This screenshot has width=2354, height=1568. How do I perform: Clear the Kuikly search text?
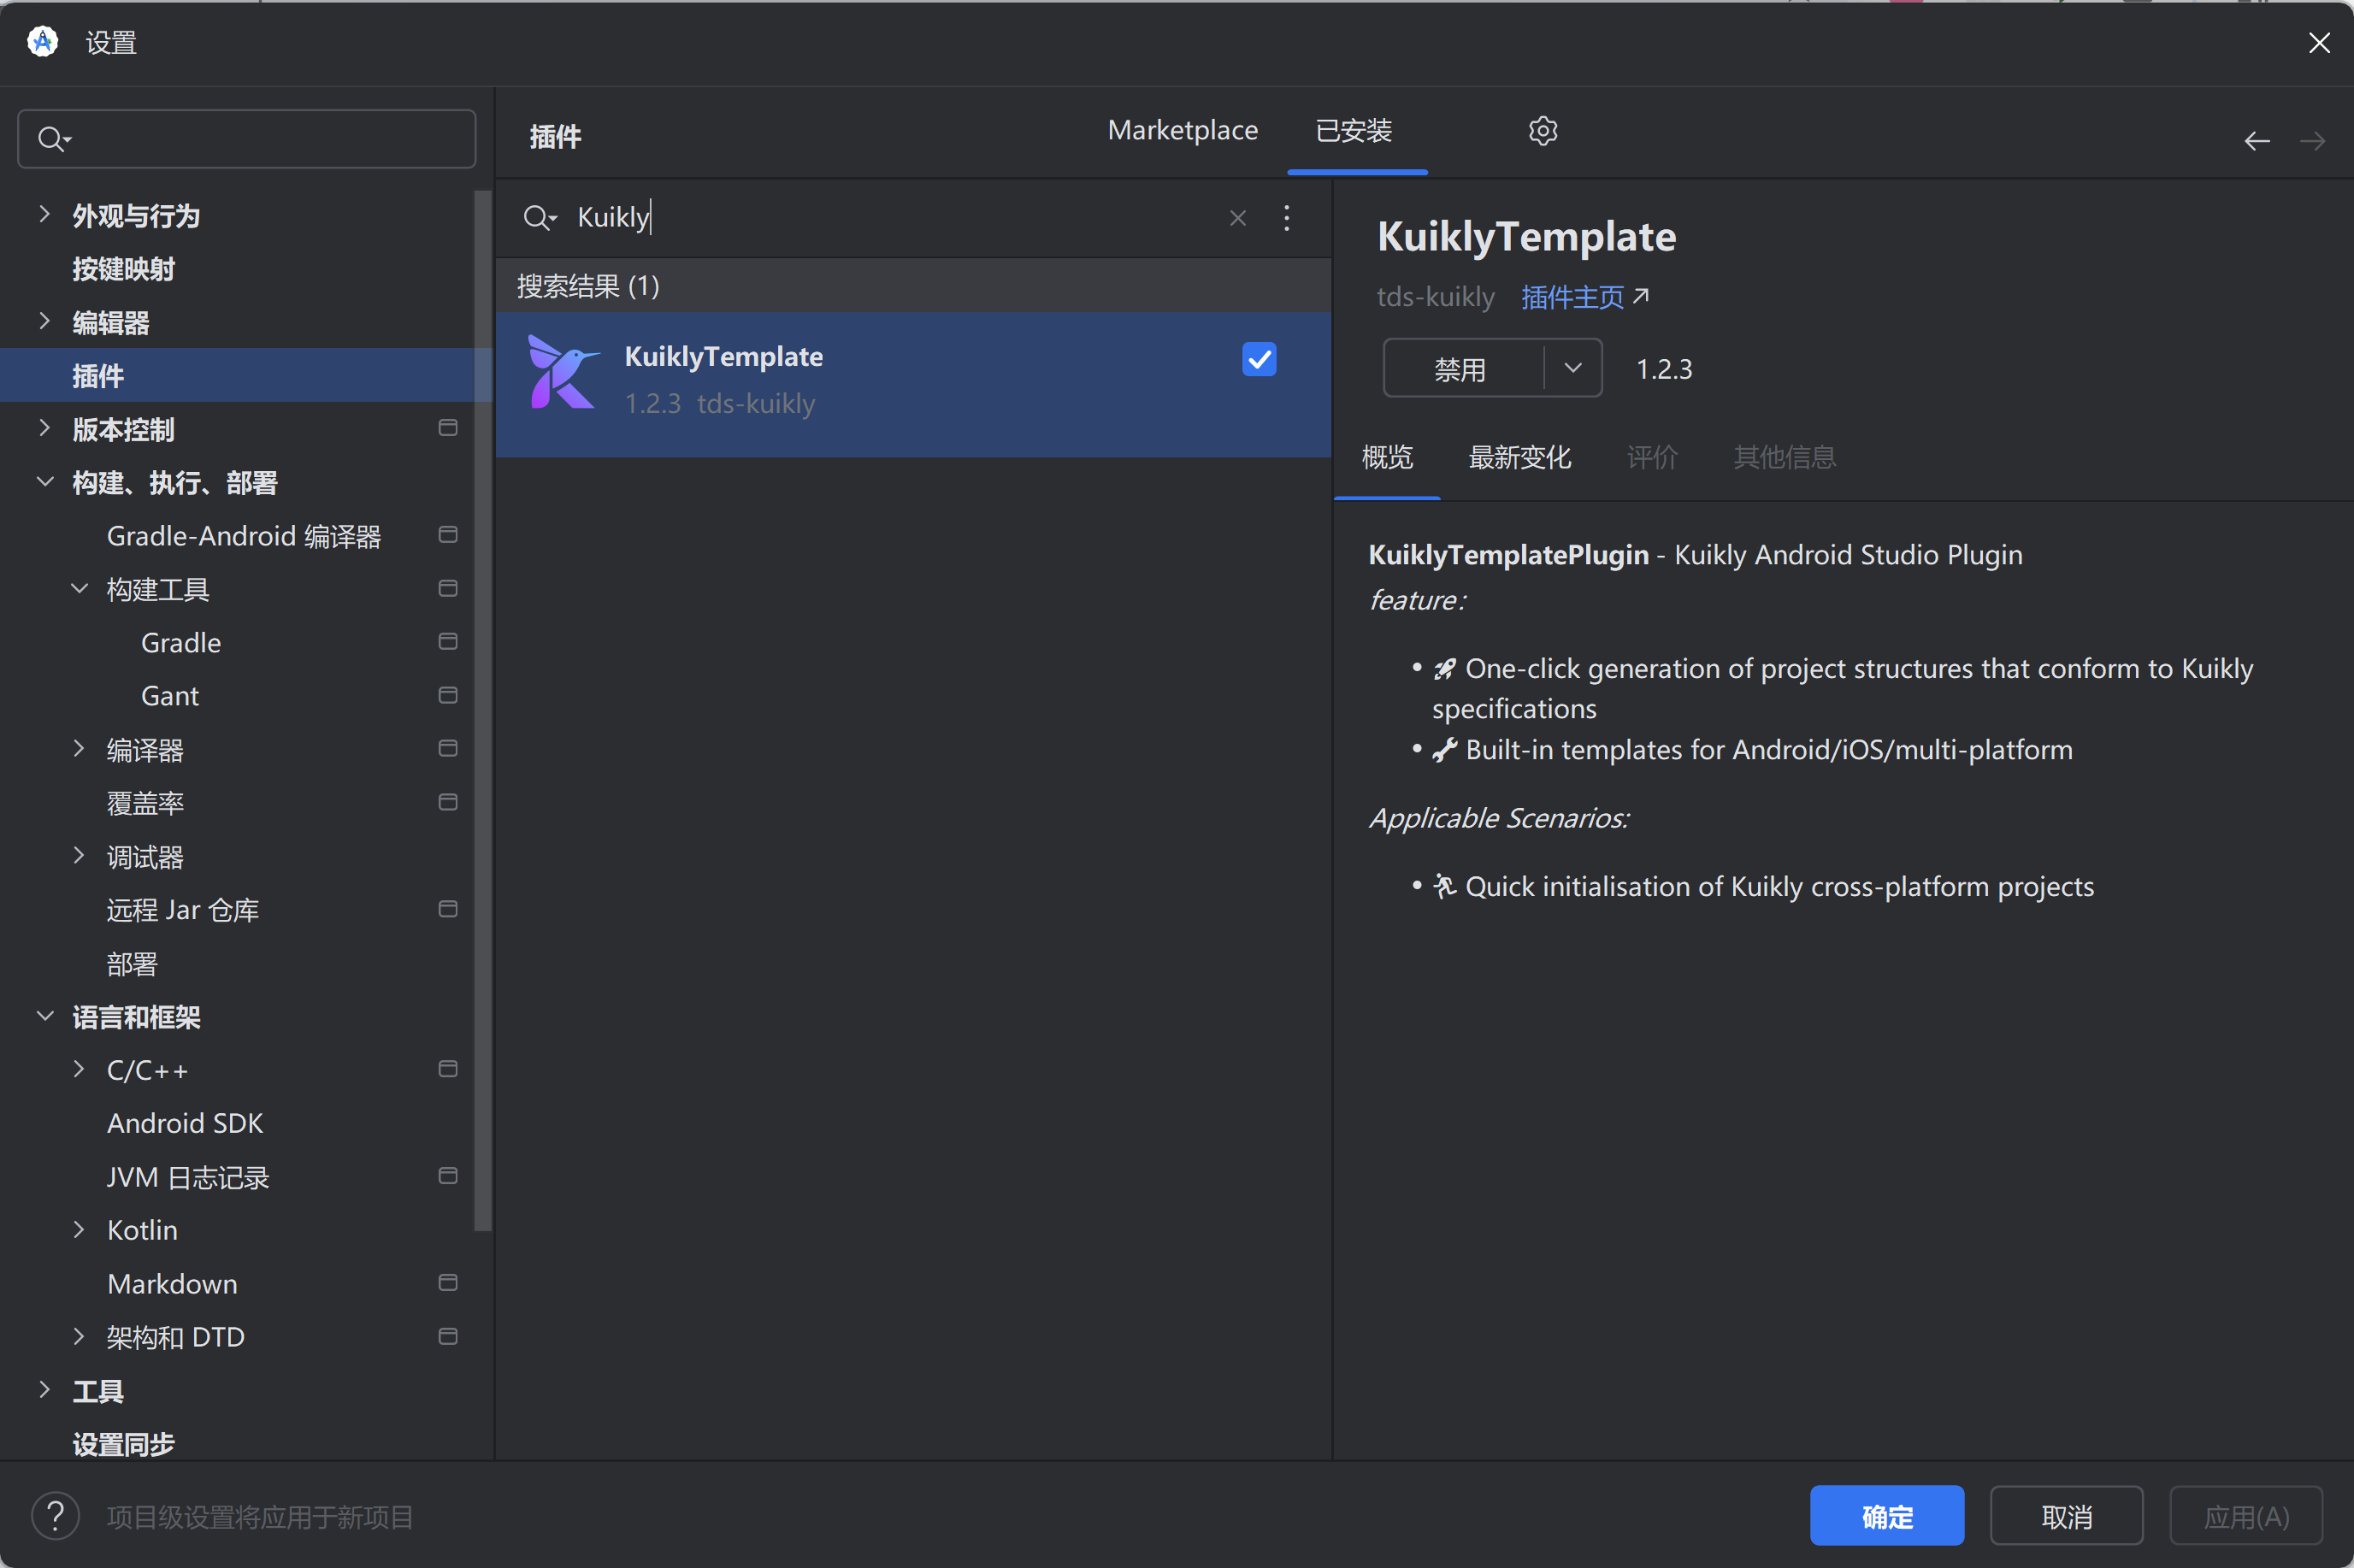point(1237,218)
